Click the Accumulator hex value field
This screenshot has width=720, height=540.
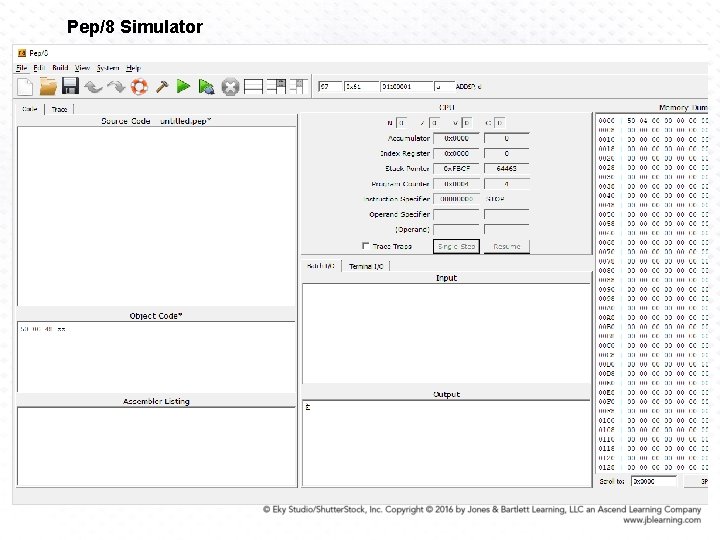[456, 138]
